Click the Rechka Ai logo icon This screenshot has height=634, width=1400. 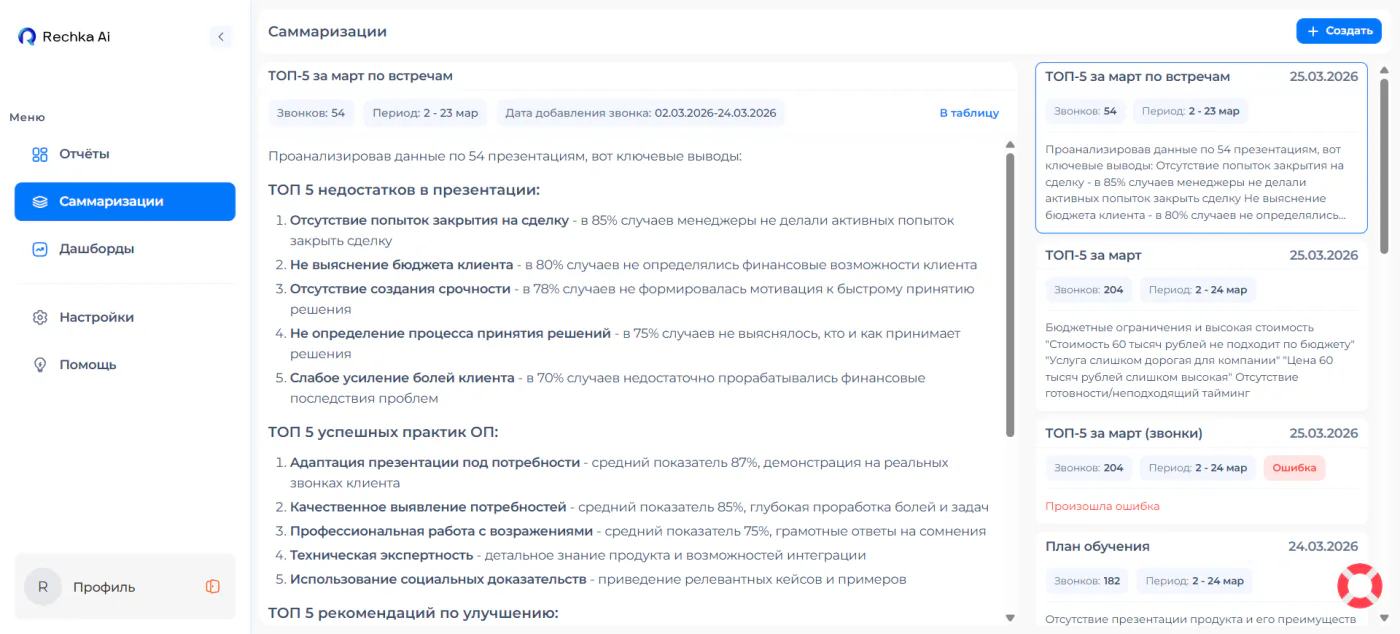point(27,37)
